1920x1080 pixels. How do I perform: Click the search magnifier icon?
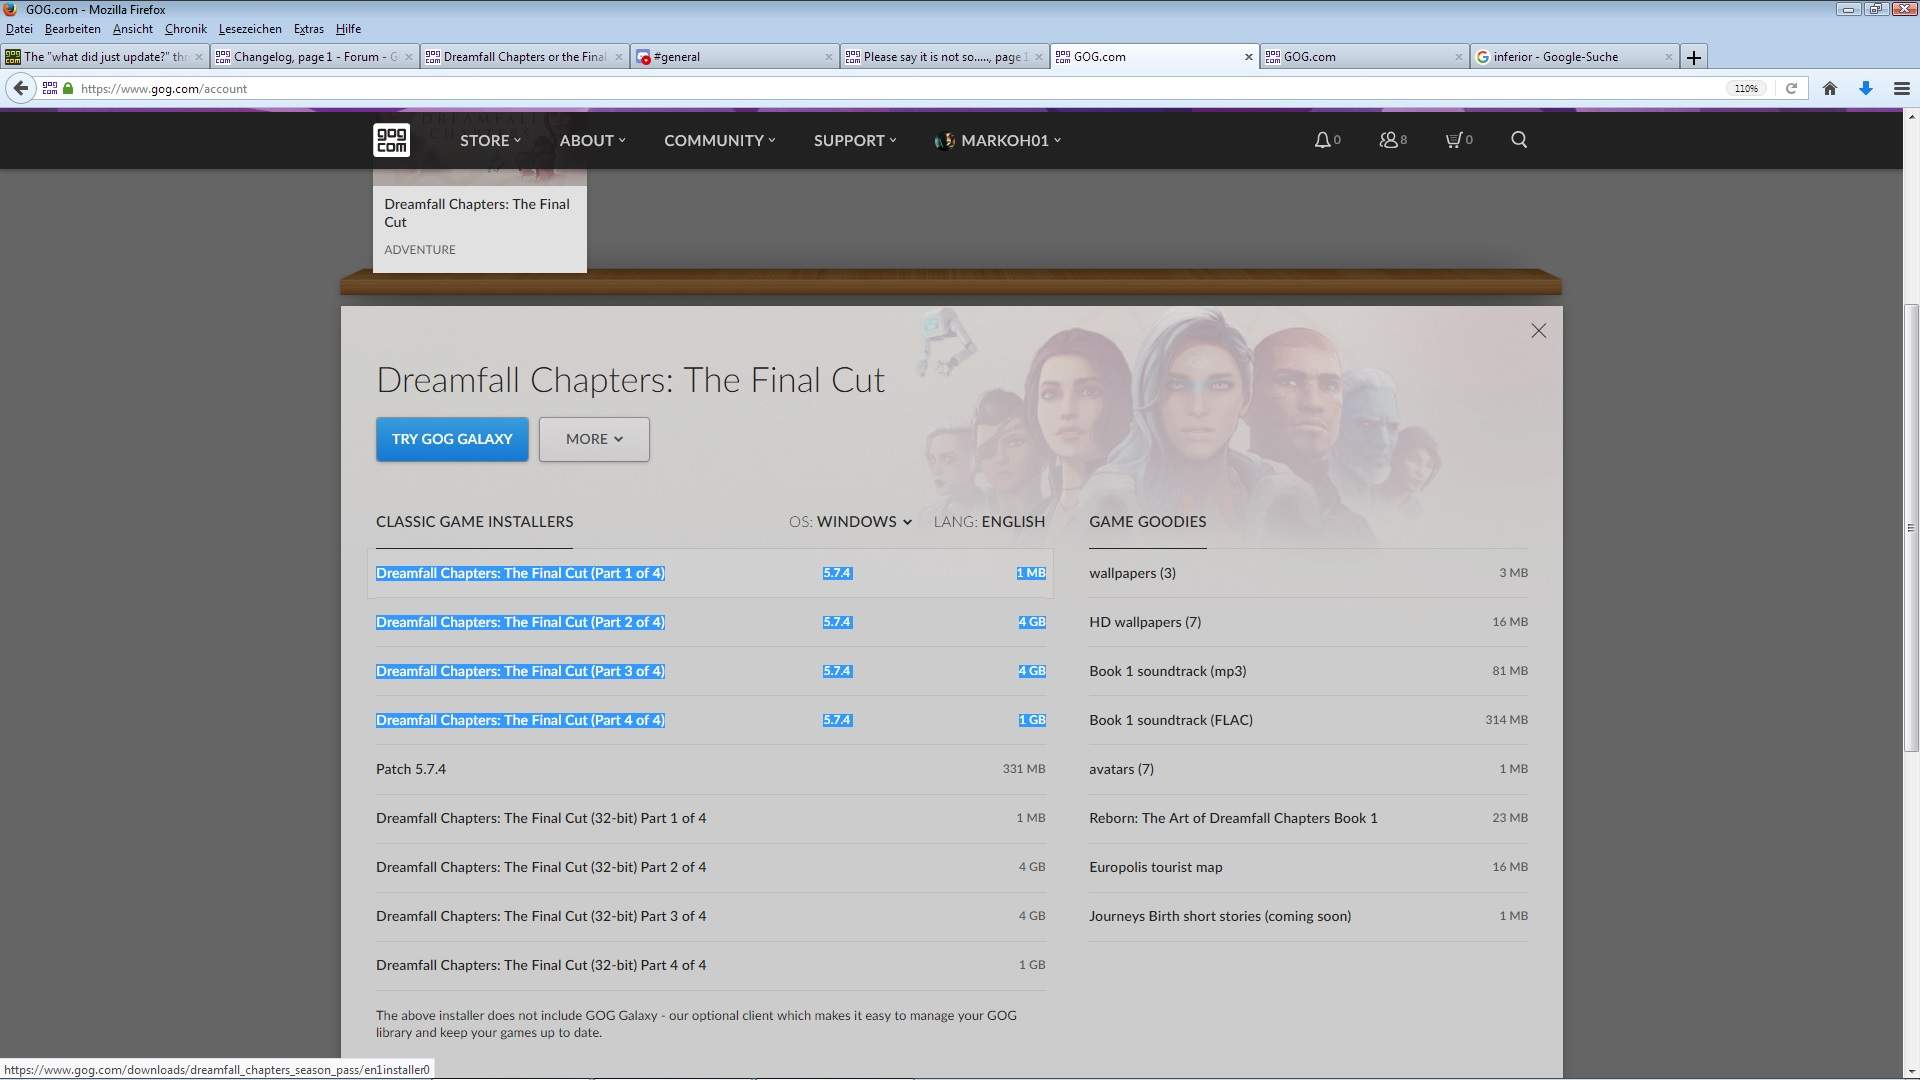click(1519, 140)
